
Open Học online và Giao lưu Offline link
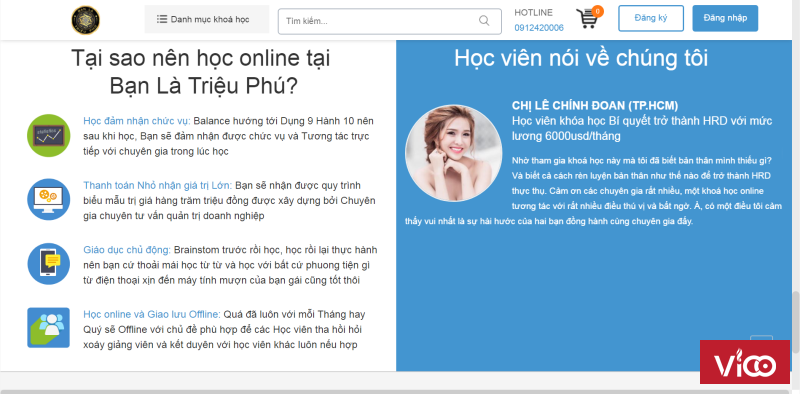(152, 314)
